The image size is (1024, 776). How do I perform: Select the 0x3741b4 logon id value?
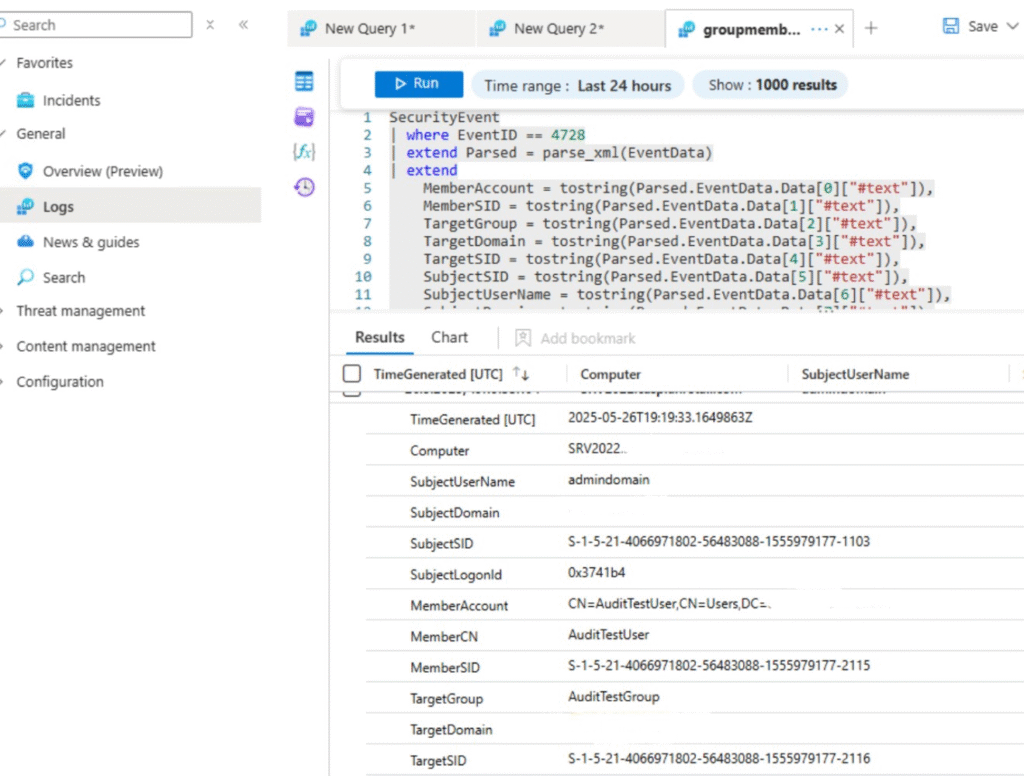tap(596, 572)
